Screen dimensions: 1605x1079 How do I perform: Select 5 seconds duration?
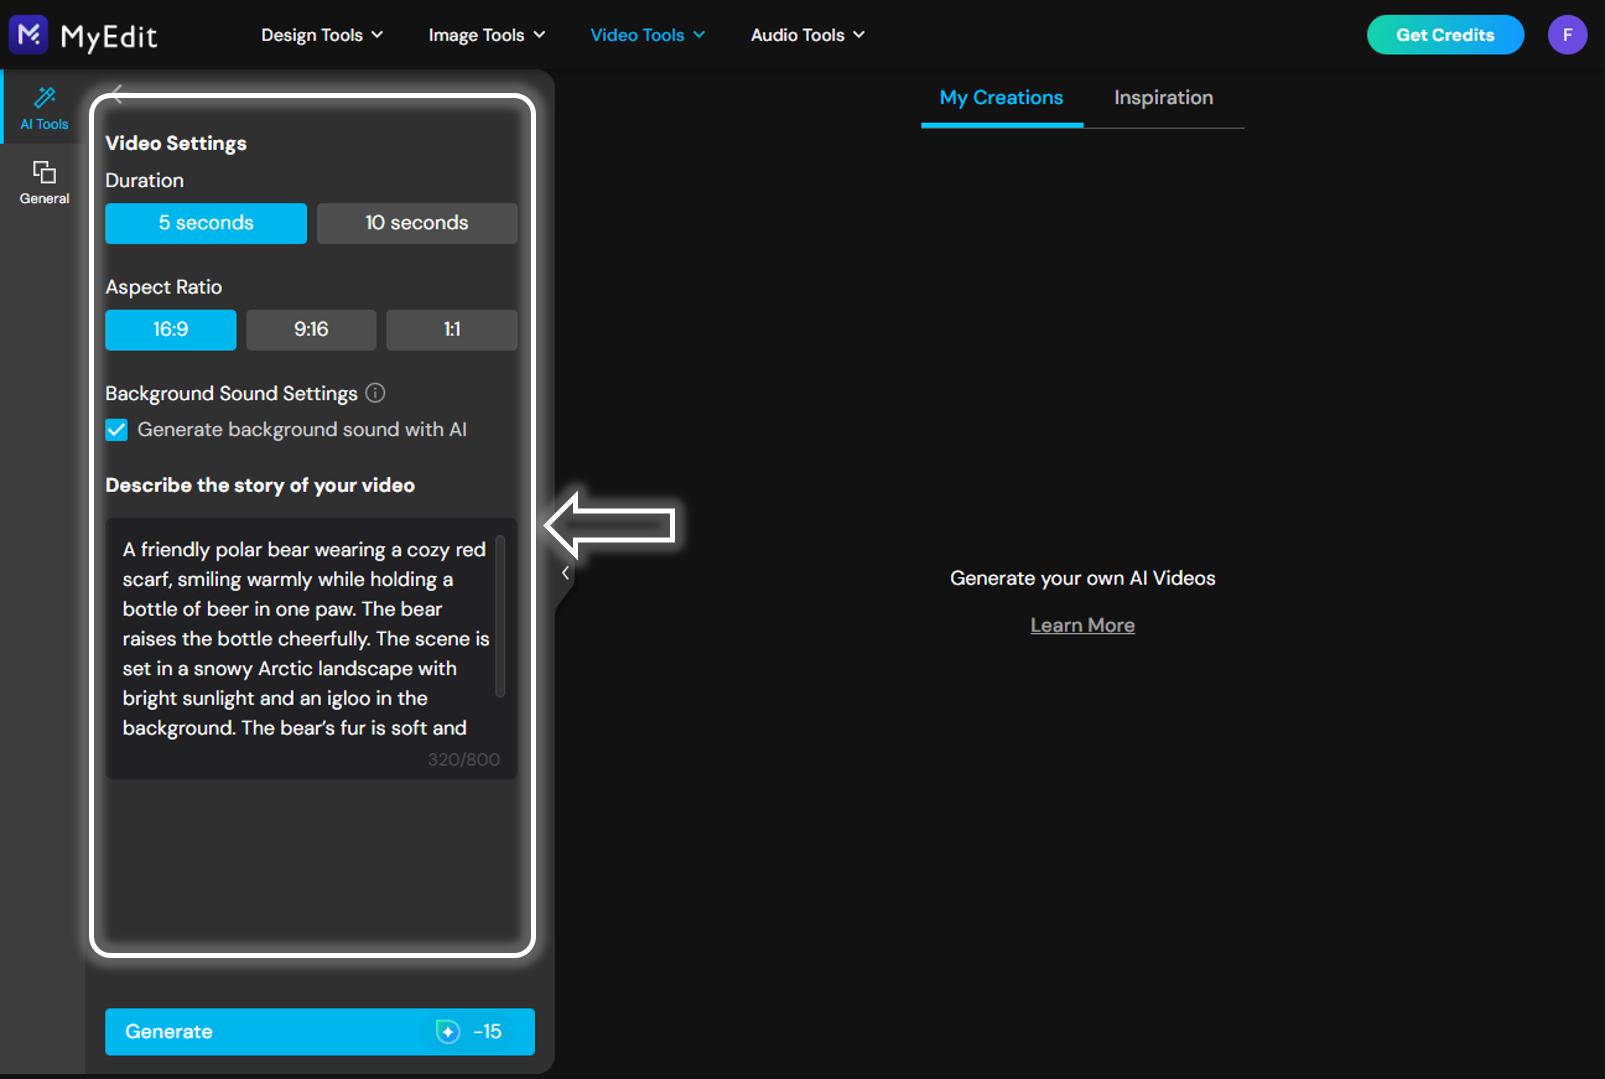[x=206, y=223]
